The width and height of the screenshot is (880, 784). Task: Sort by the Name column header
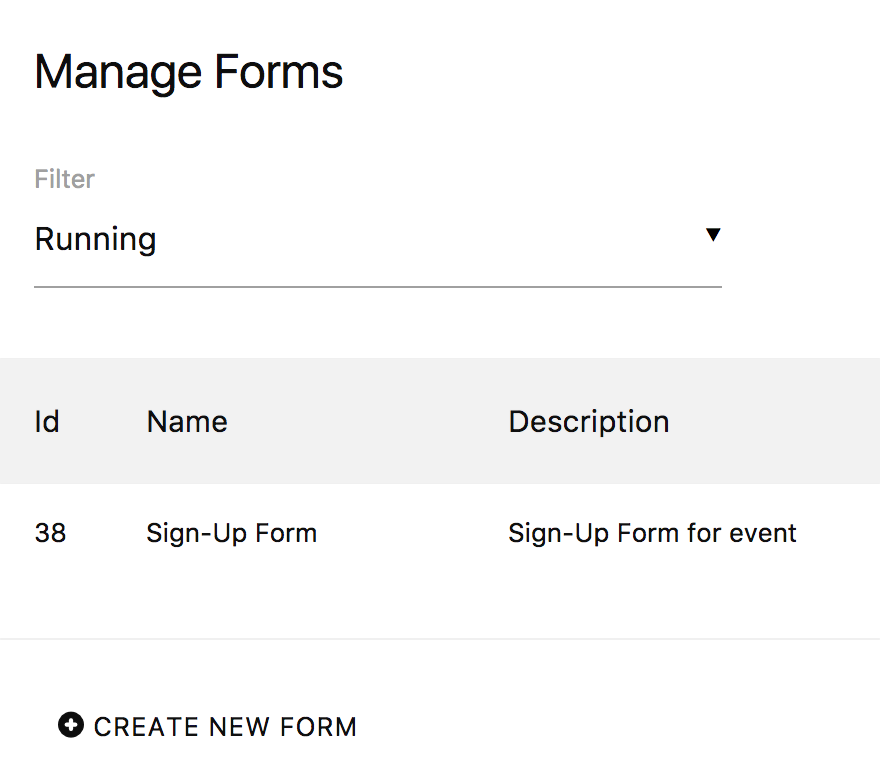click(187, 421)
